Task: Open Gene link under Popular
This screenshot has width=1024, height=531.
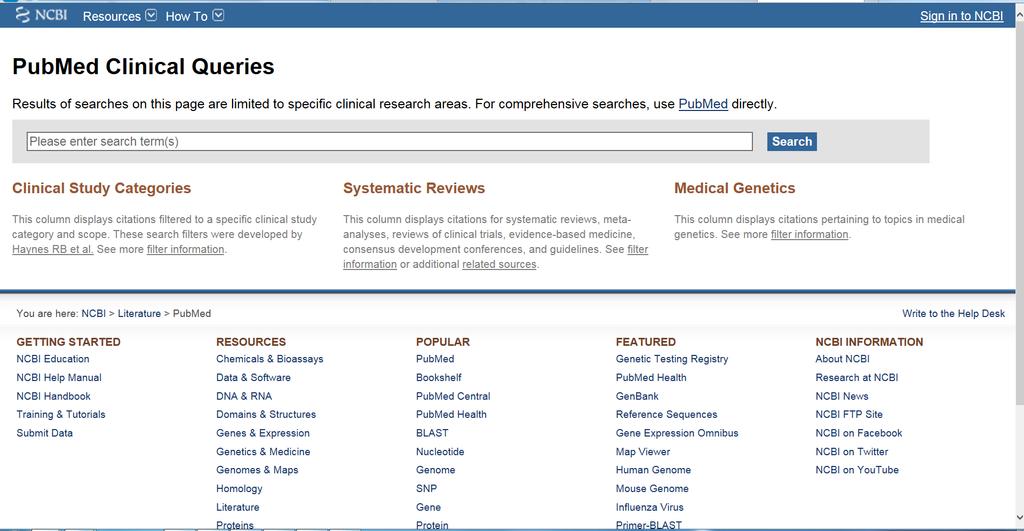Action: coord(428,507)
